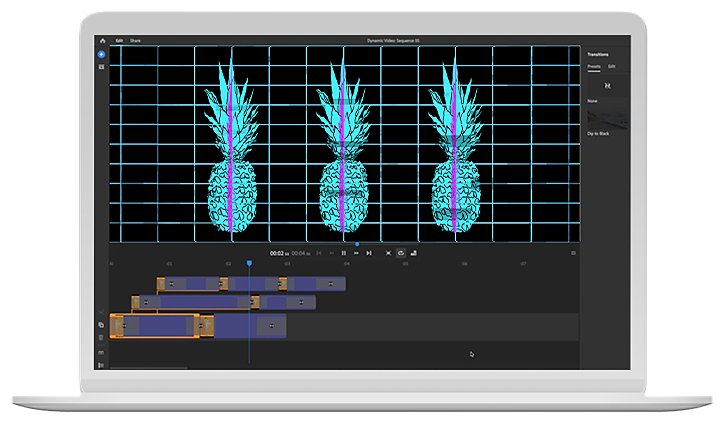Click the duplicate clip icon left of timeline
Viewport: 720px width, 425px height.
click(101, 325)
